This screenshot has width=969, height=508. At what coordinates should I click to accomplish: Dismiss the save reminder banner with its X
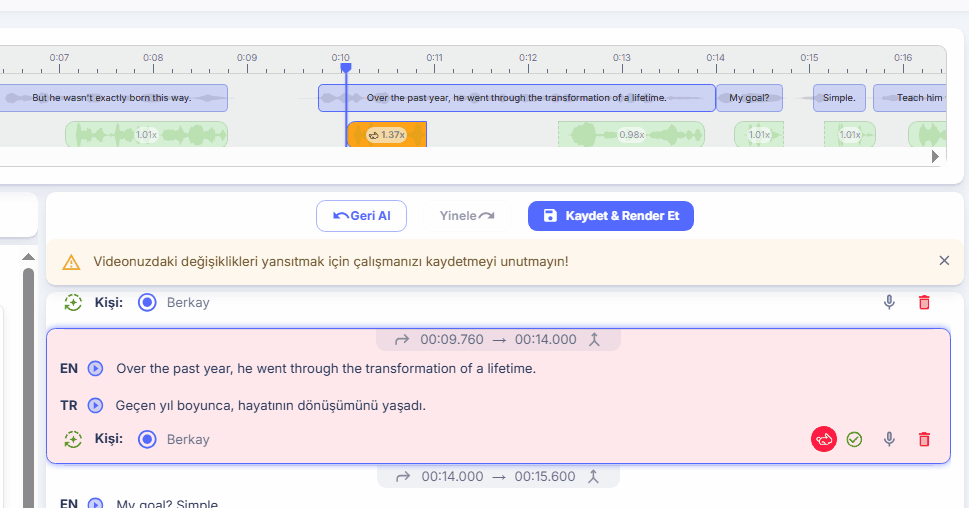944,261
